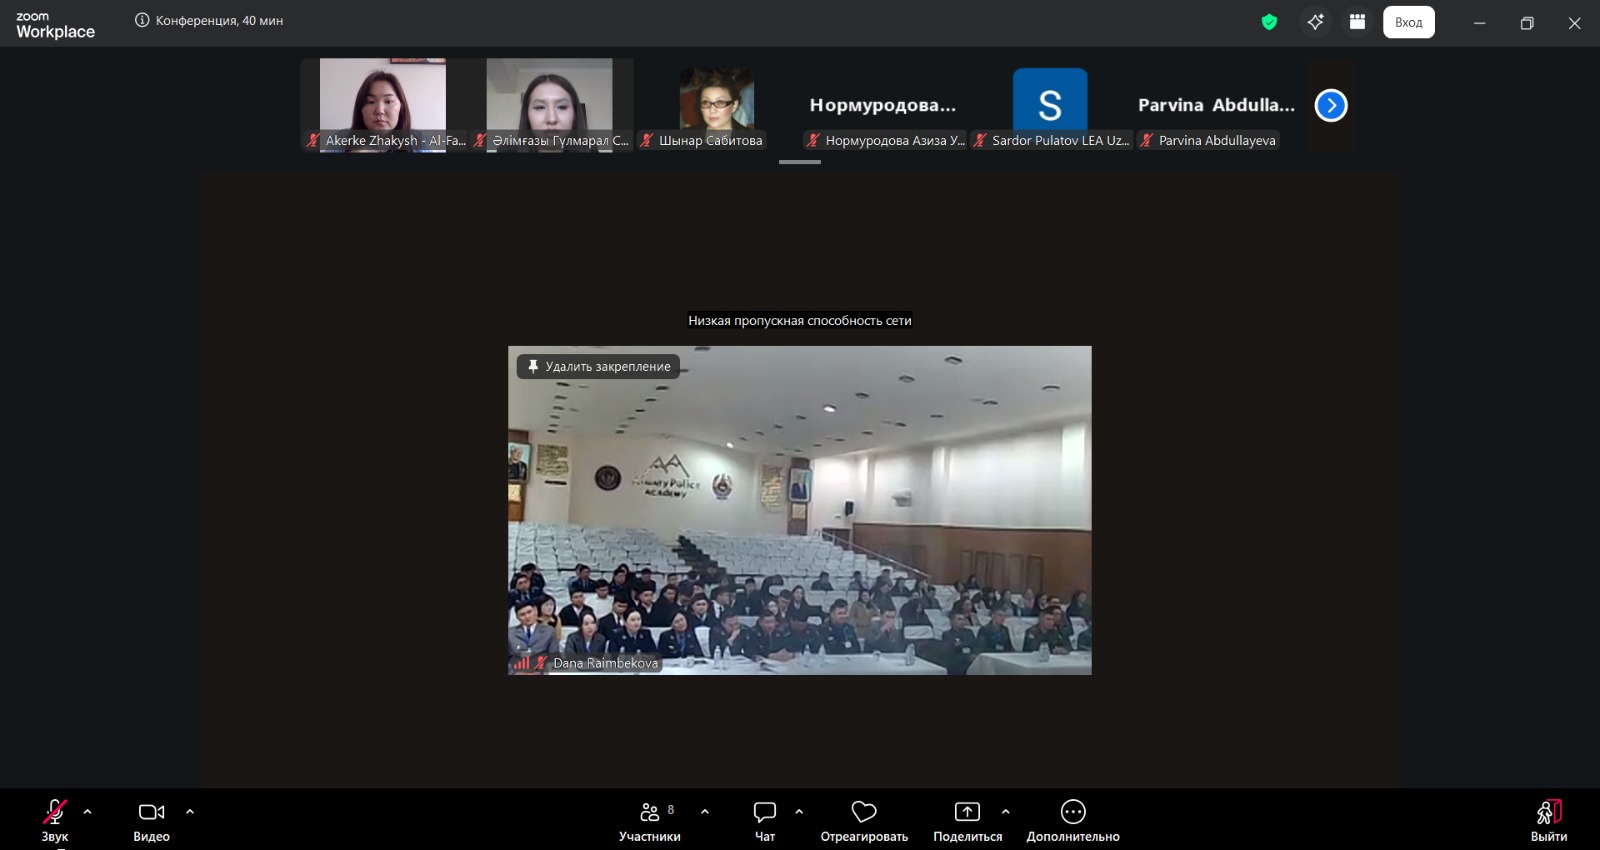Select Parvina Abdullayeva participant tile
The height and width of the screenshot is (850, 1600).
[1216, 104]
